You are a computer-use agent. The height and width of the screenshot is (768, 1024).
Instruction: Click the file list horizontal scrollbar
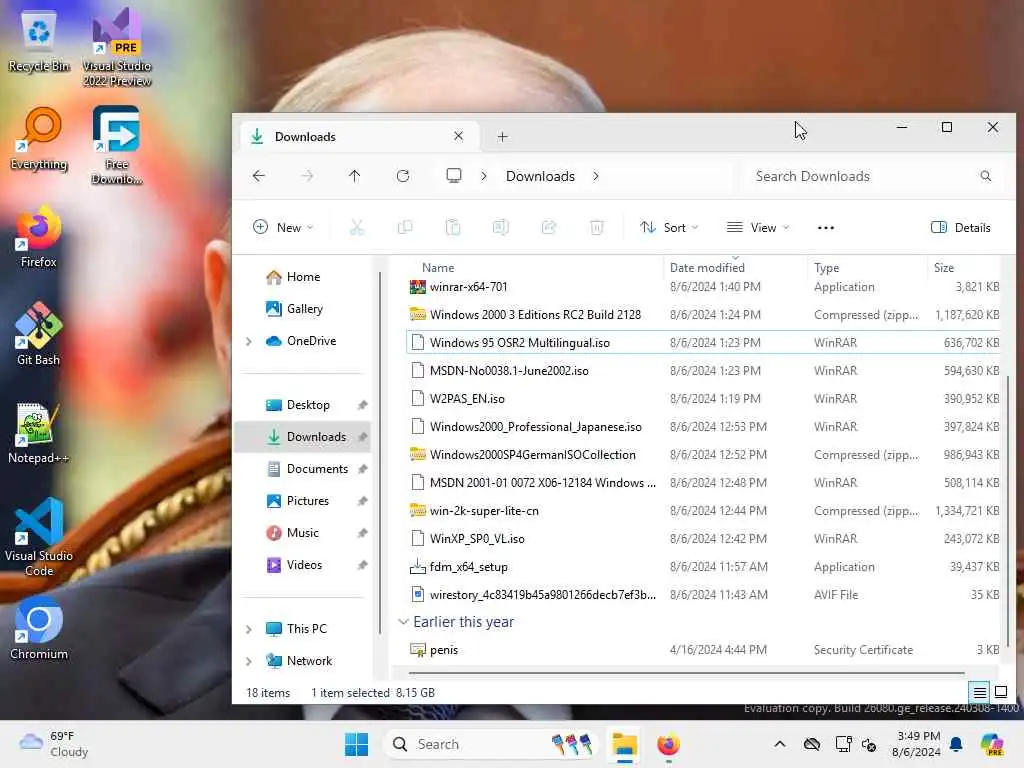coord(686,672)
